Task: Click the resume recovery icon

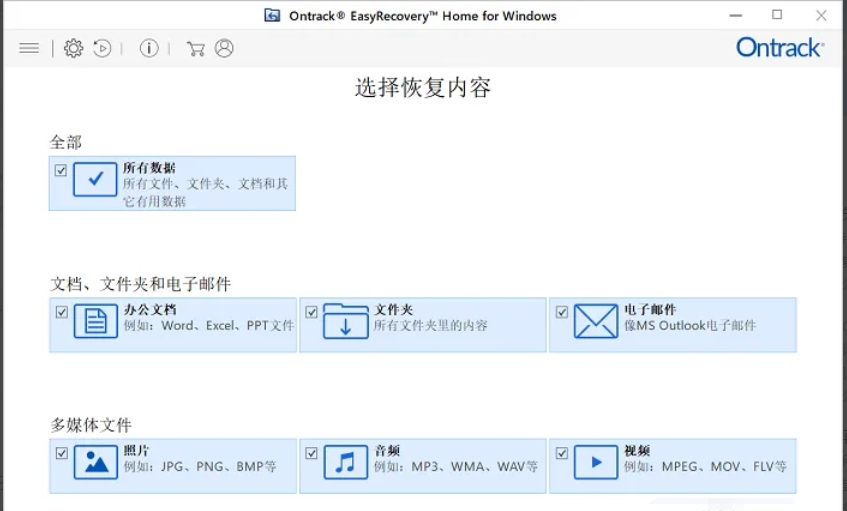Action: point(102,49)
